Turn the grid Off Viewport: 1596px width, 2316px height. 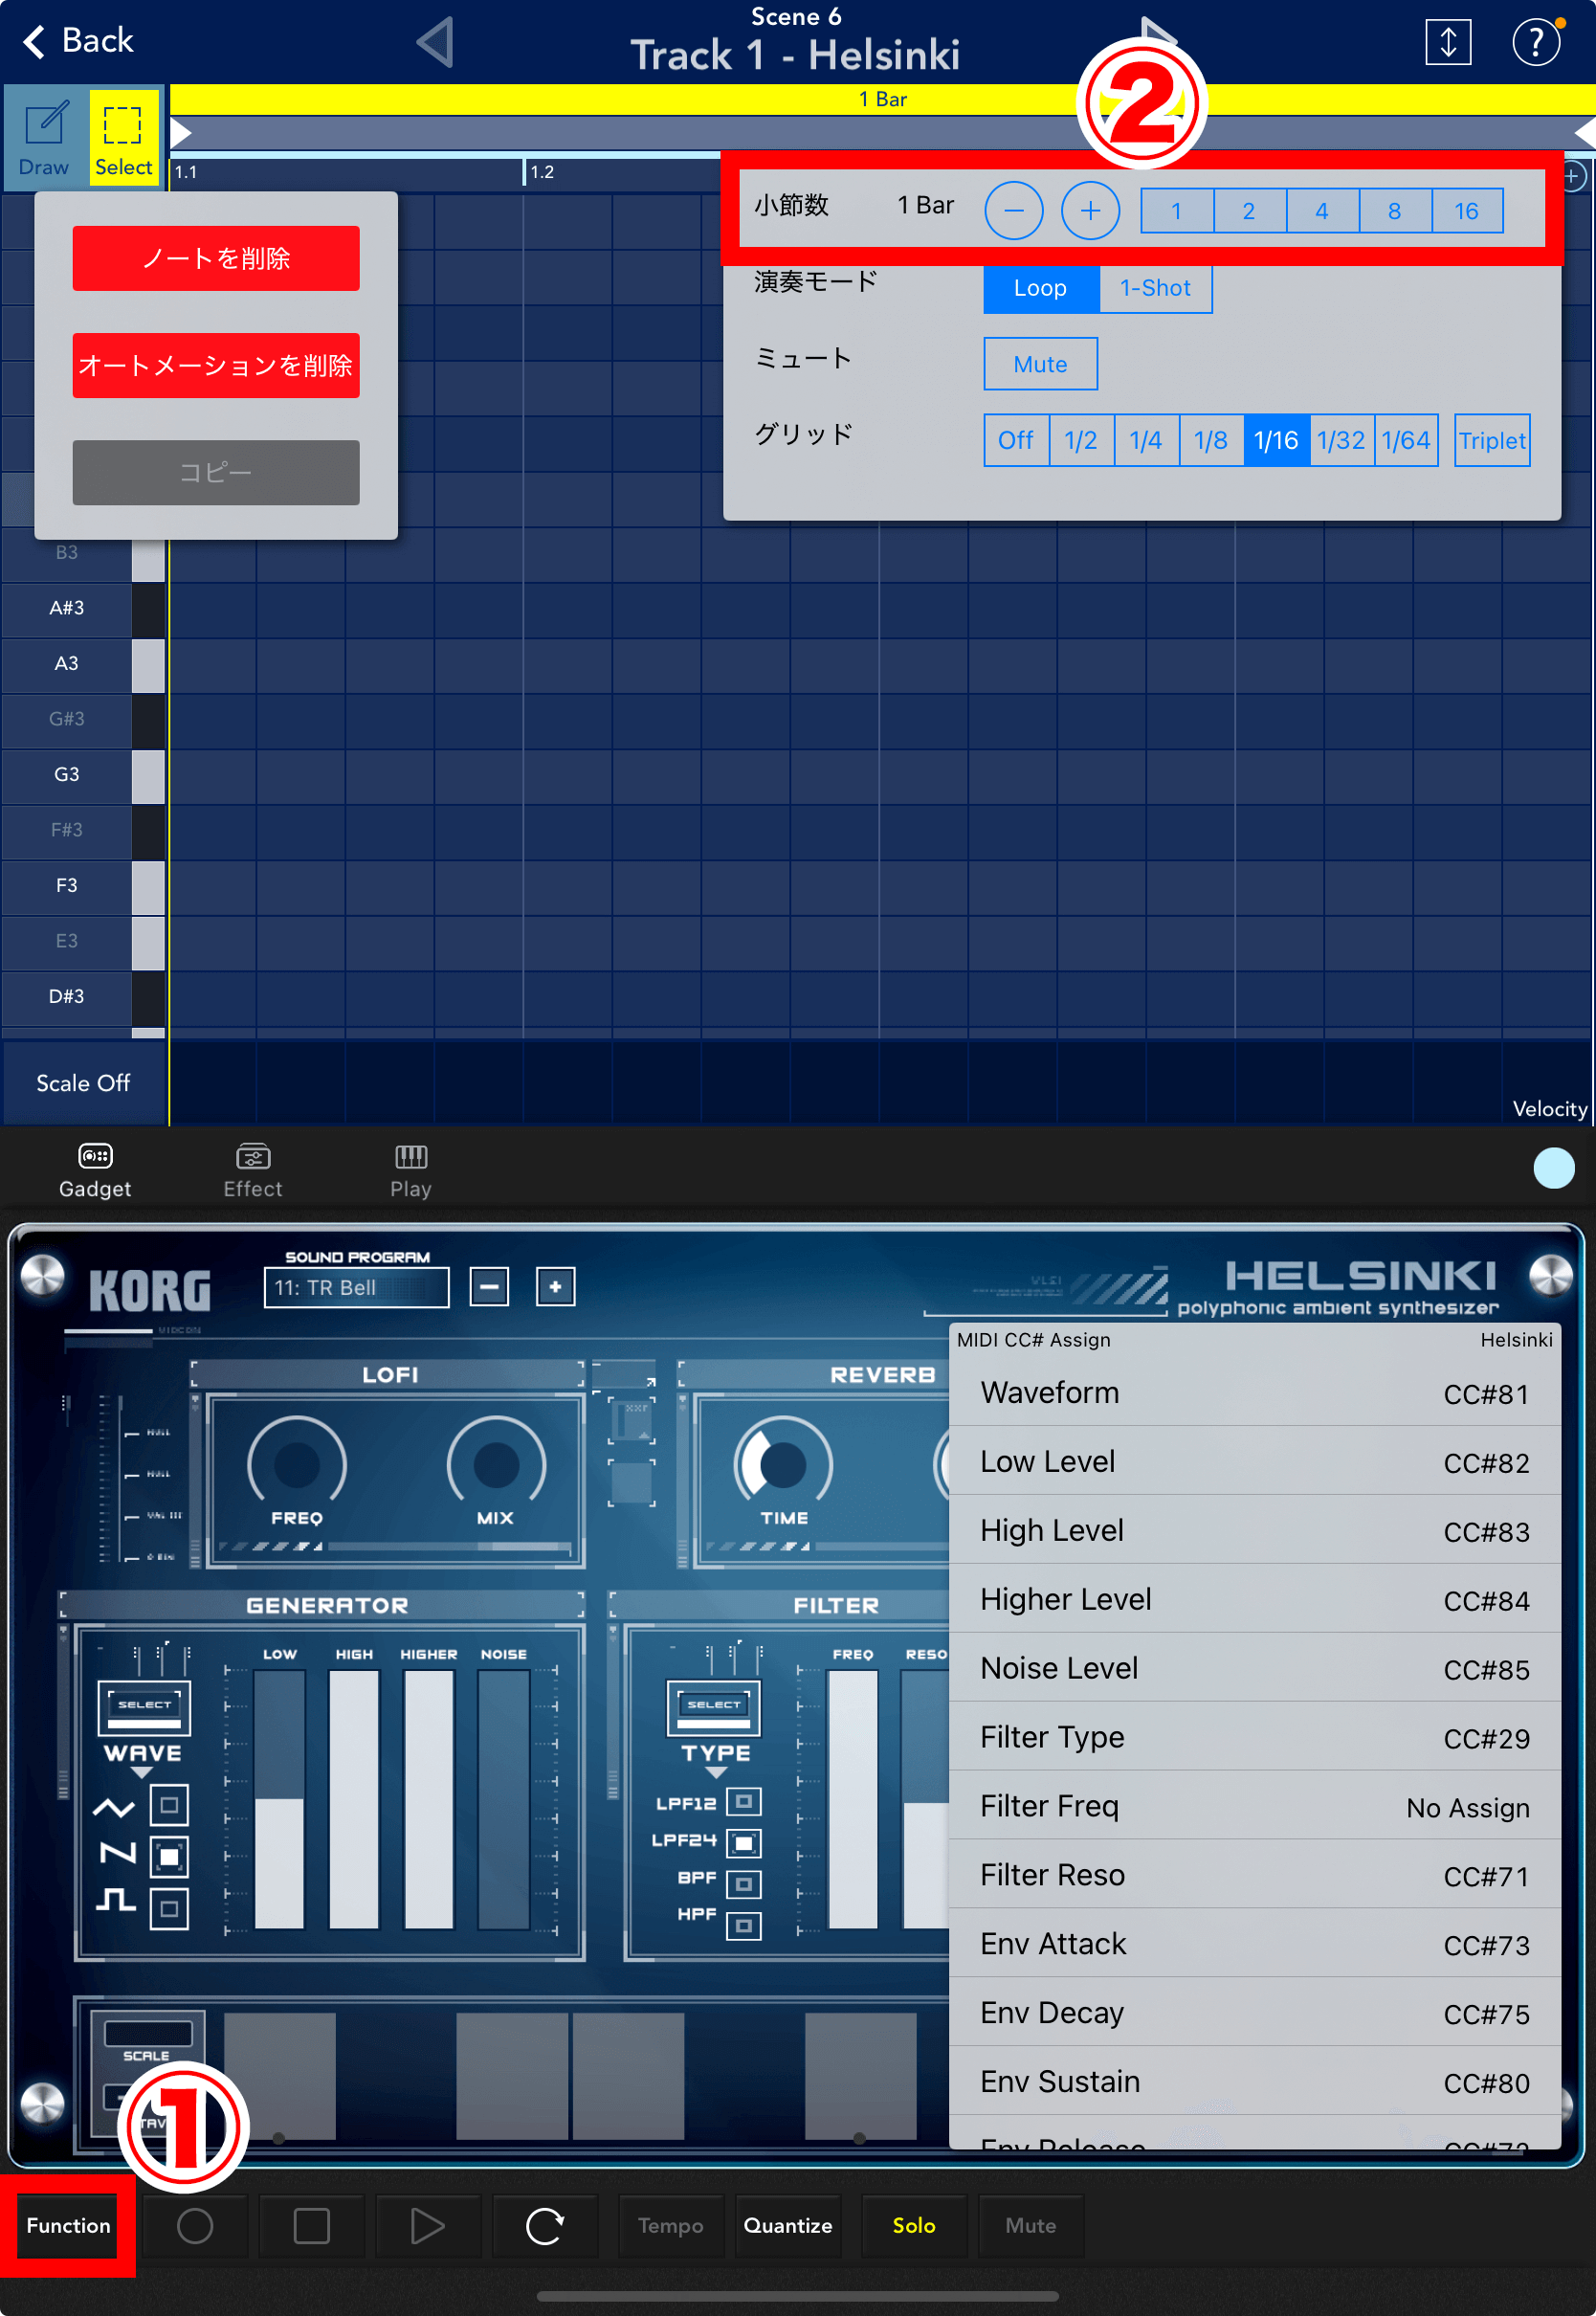click(1016, 440)
